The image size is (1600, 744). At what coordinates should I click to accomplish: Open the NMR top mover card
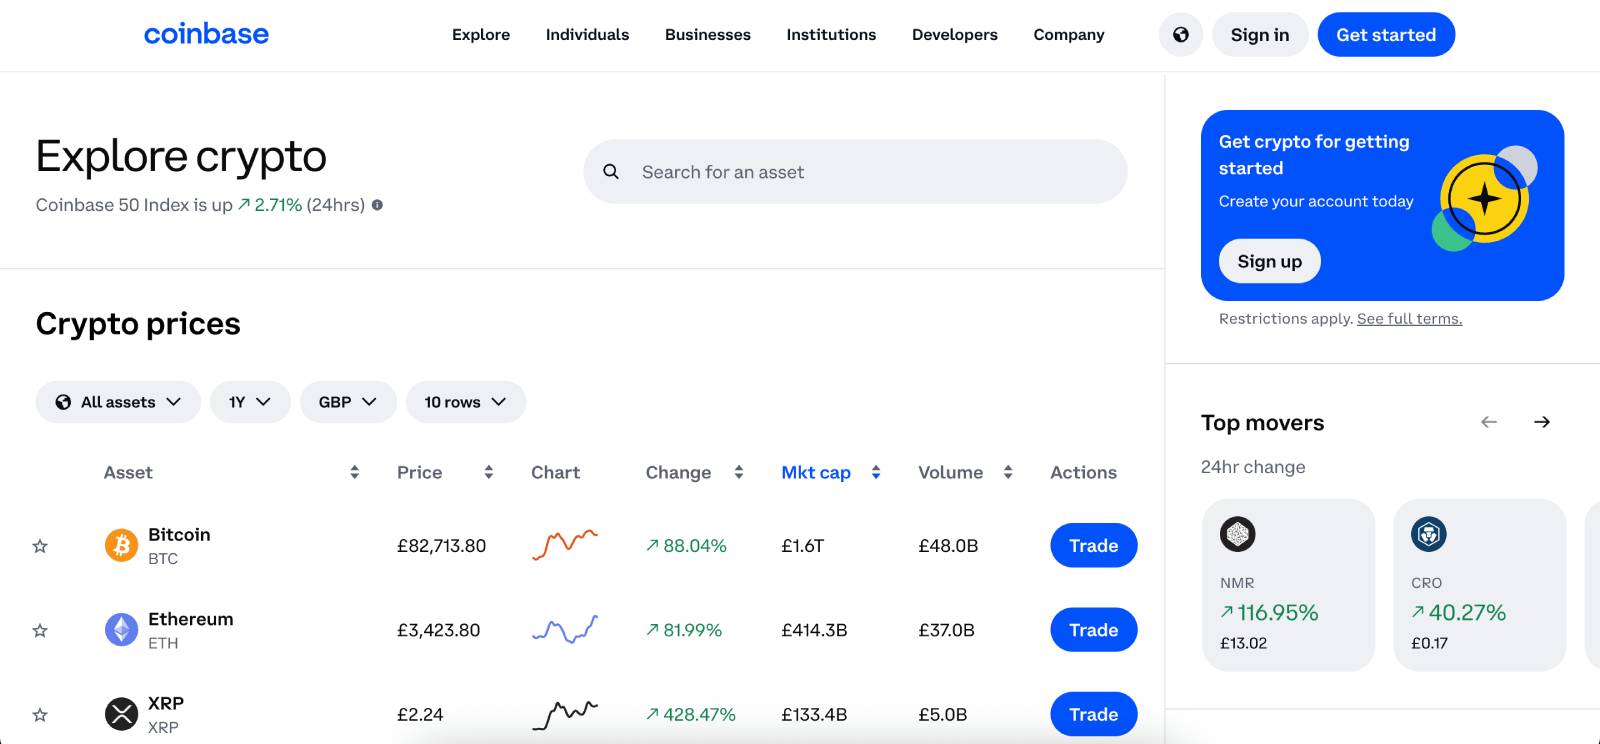(x=1288, y=585)
